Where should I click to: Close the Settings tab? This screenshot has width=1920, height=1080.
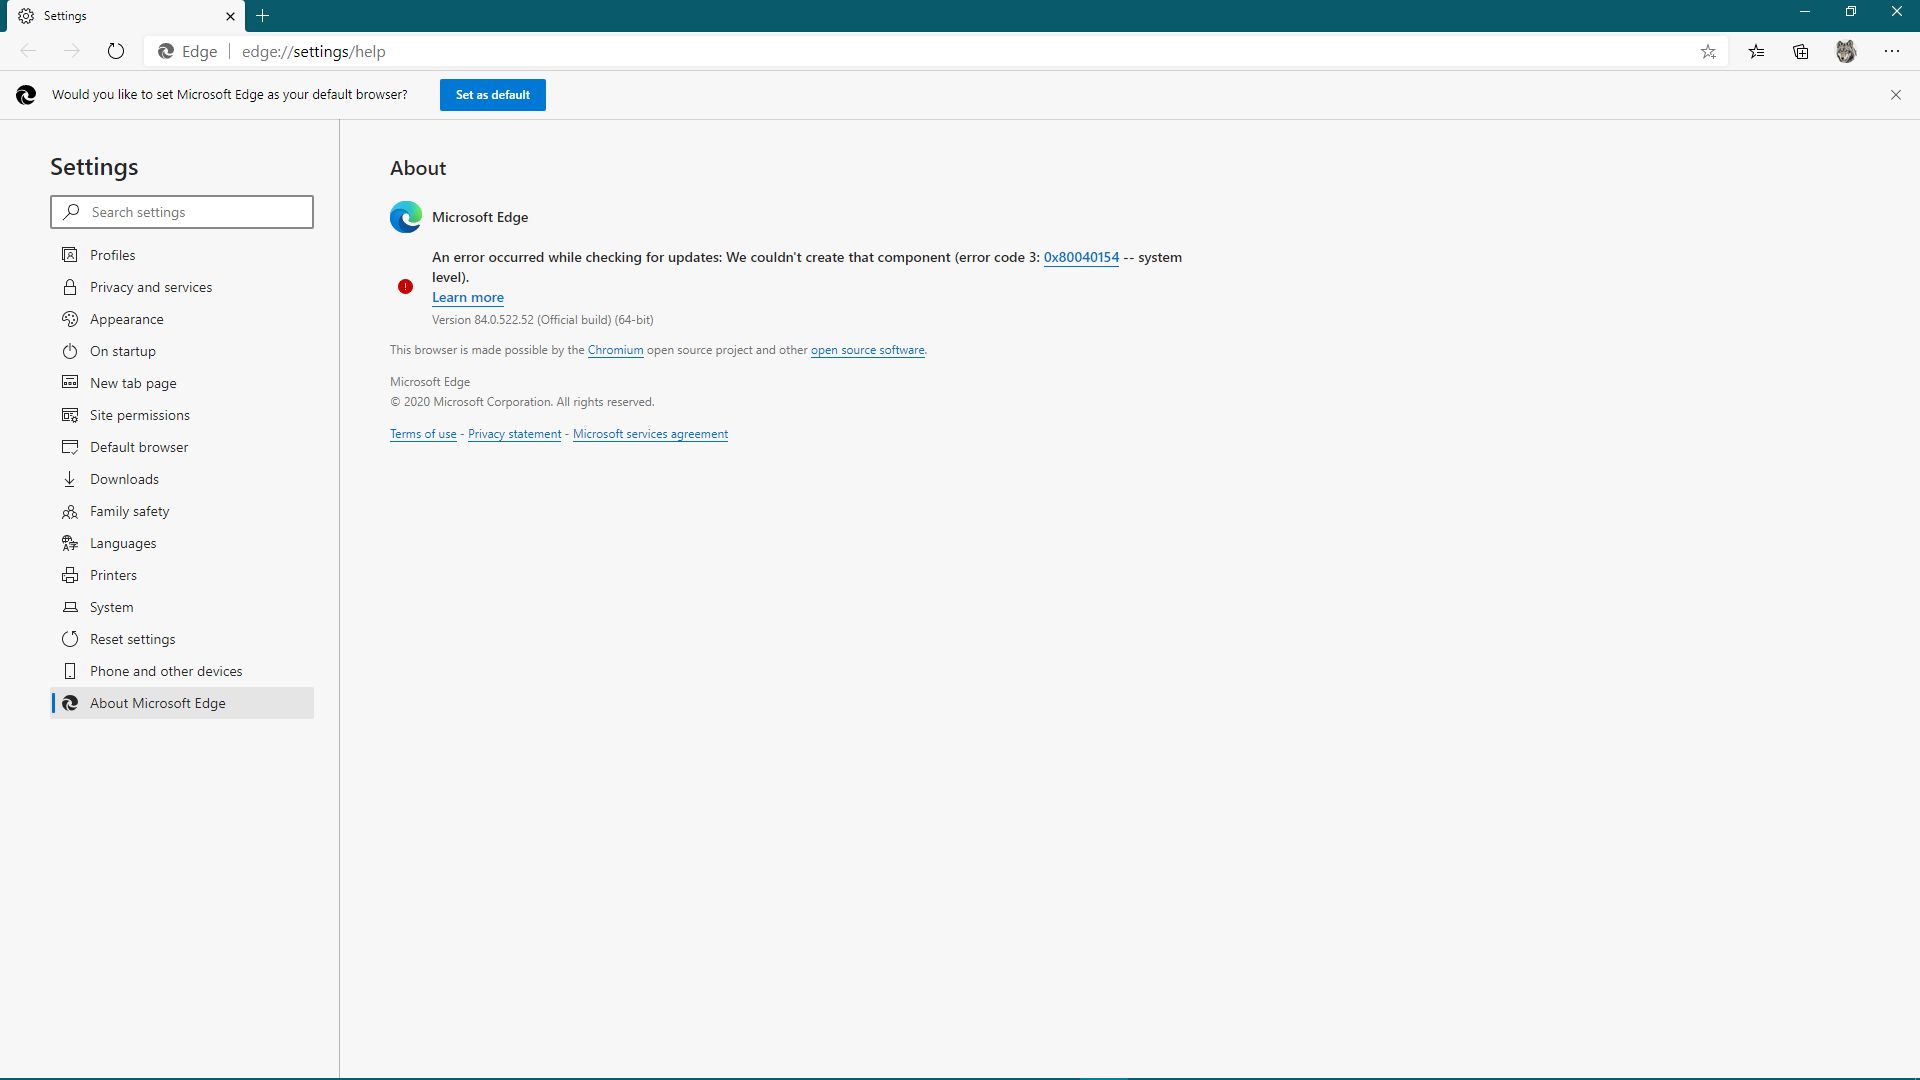230,16
